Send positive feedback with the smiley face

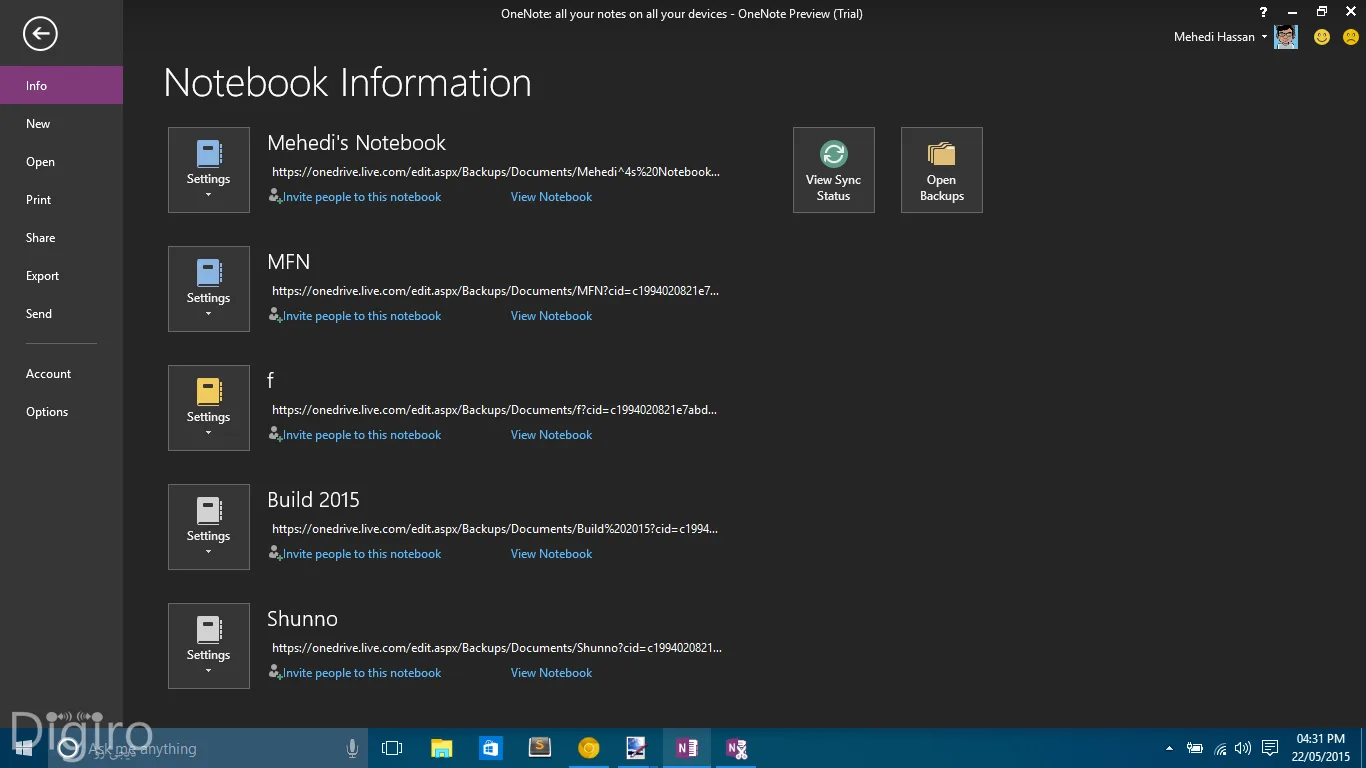tap(1322, 37)
